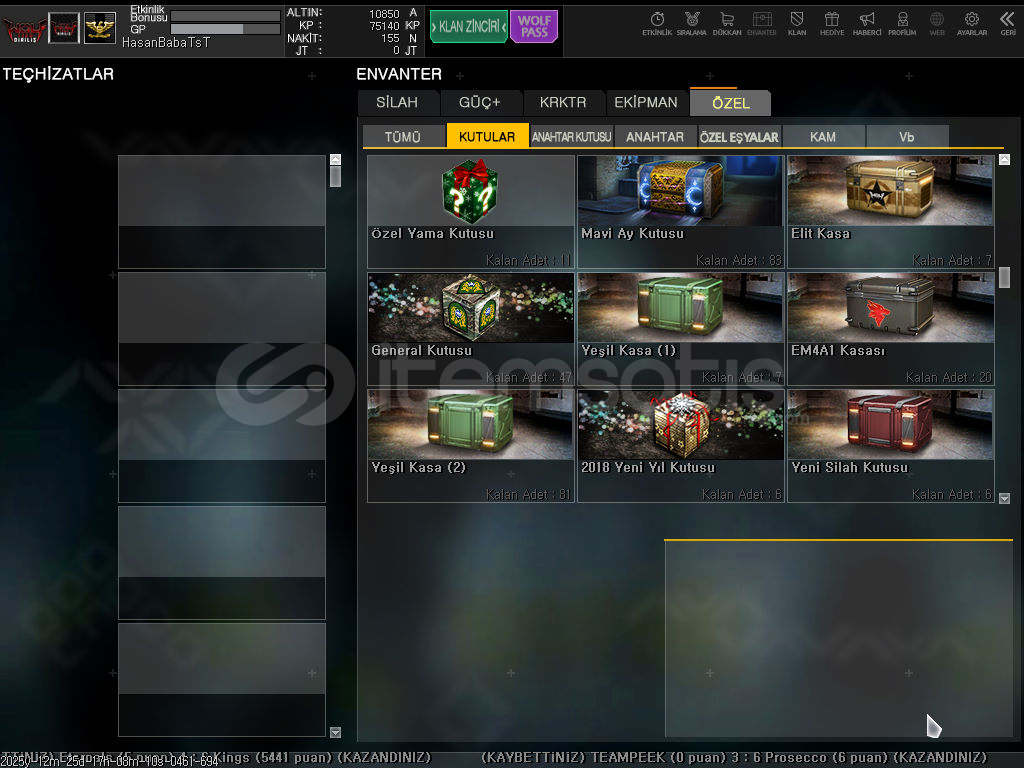This screenshot has height=768, width=1024.
Task: Switch to the Silah tab
Action: click(397, 102)
